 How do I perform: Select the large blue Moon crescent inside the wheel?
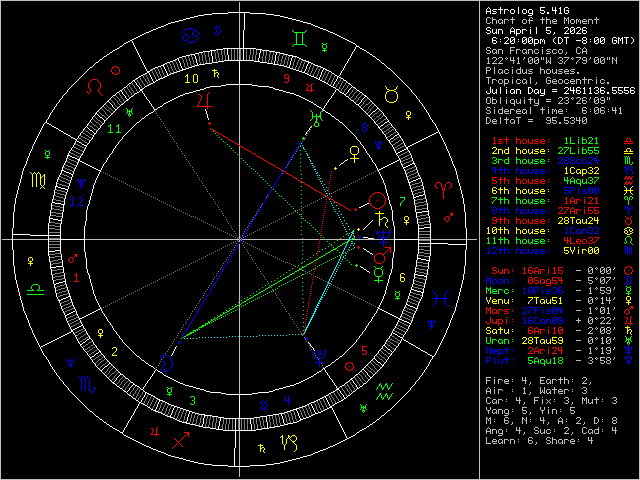pyautogui.click(x=166, y=363)
